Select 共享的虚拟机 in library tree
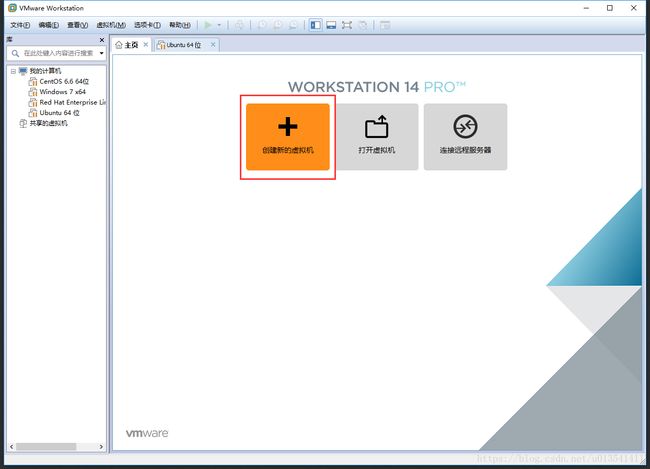This screenshot has height=469, width=650. tap(49, 123)
